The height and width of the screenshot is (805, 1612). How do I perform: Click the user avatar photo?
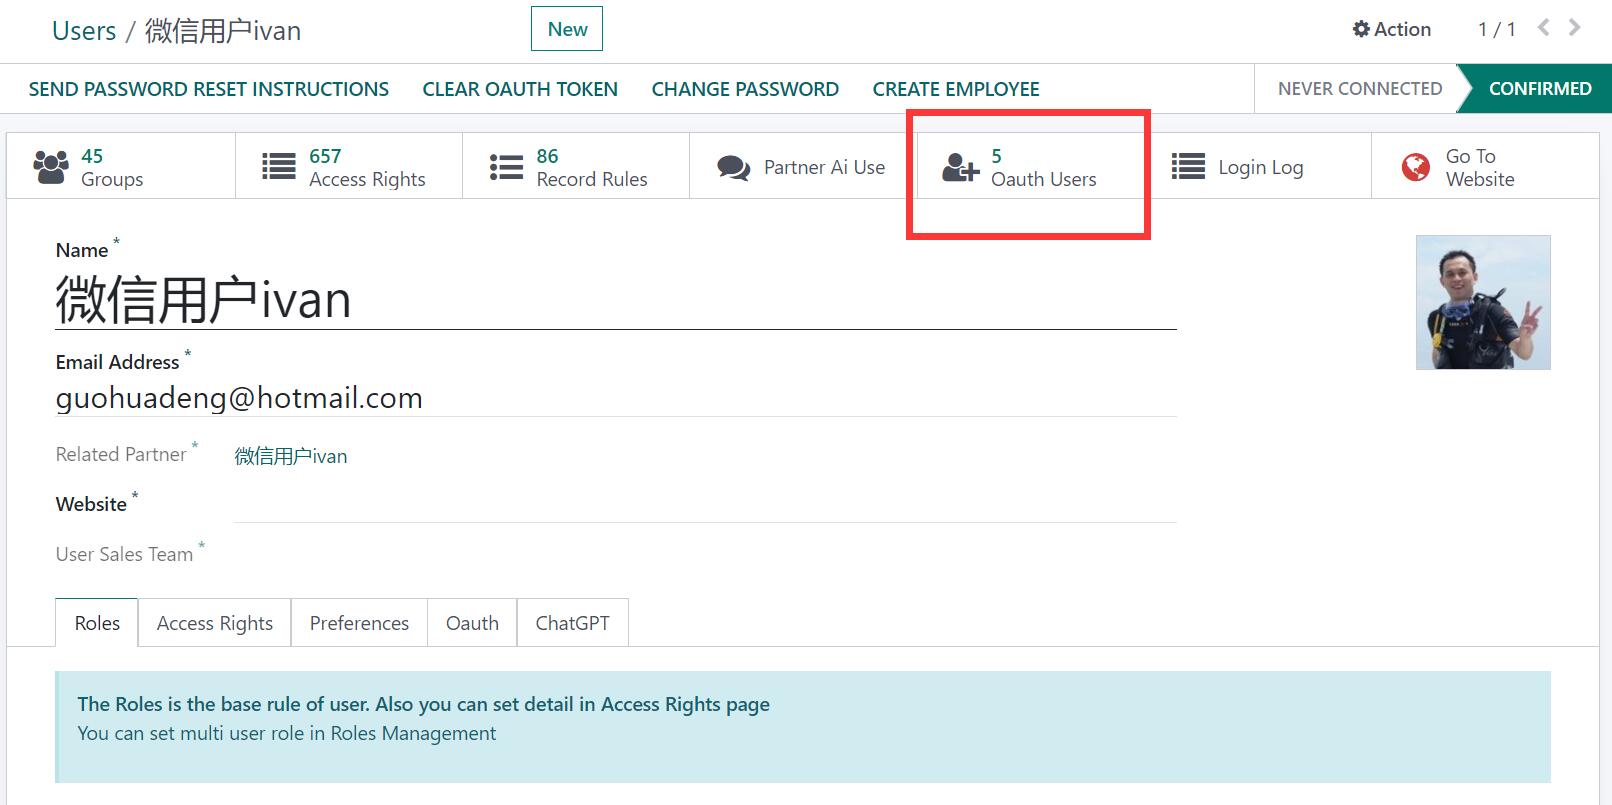pos(1482,302)
